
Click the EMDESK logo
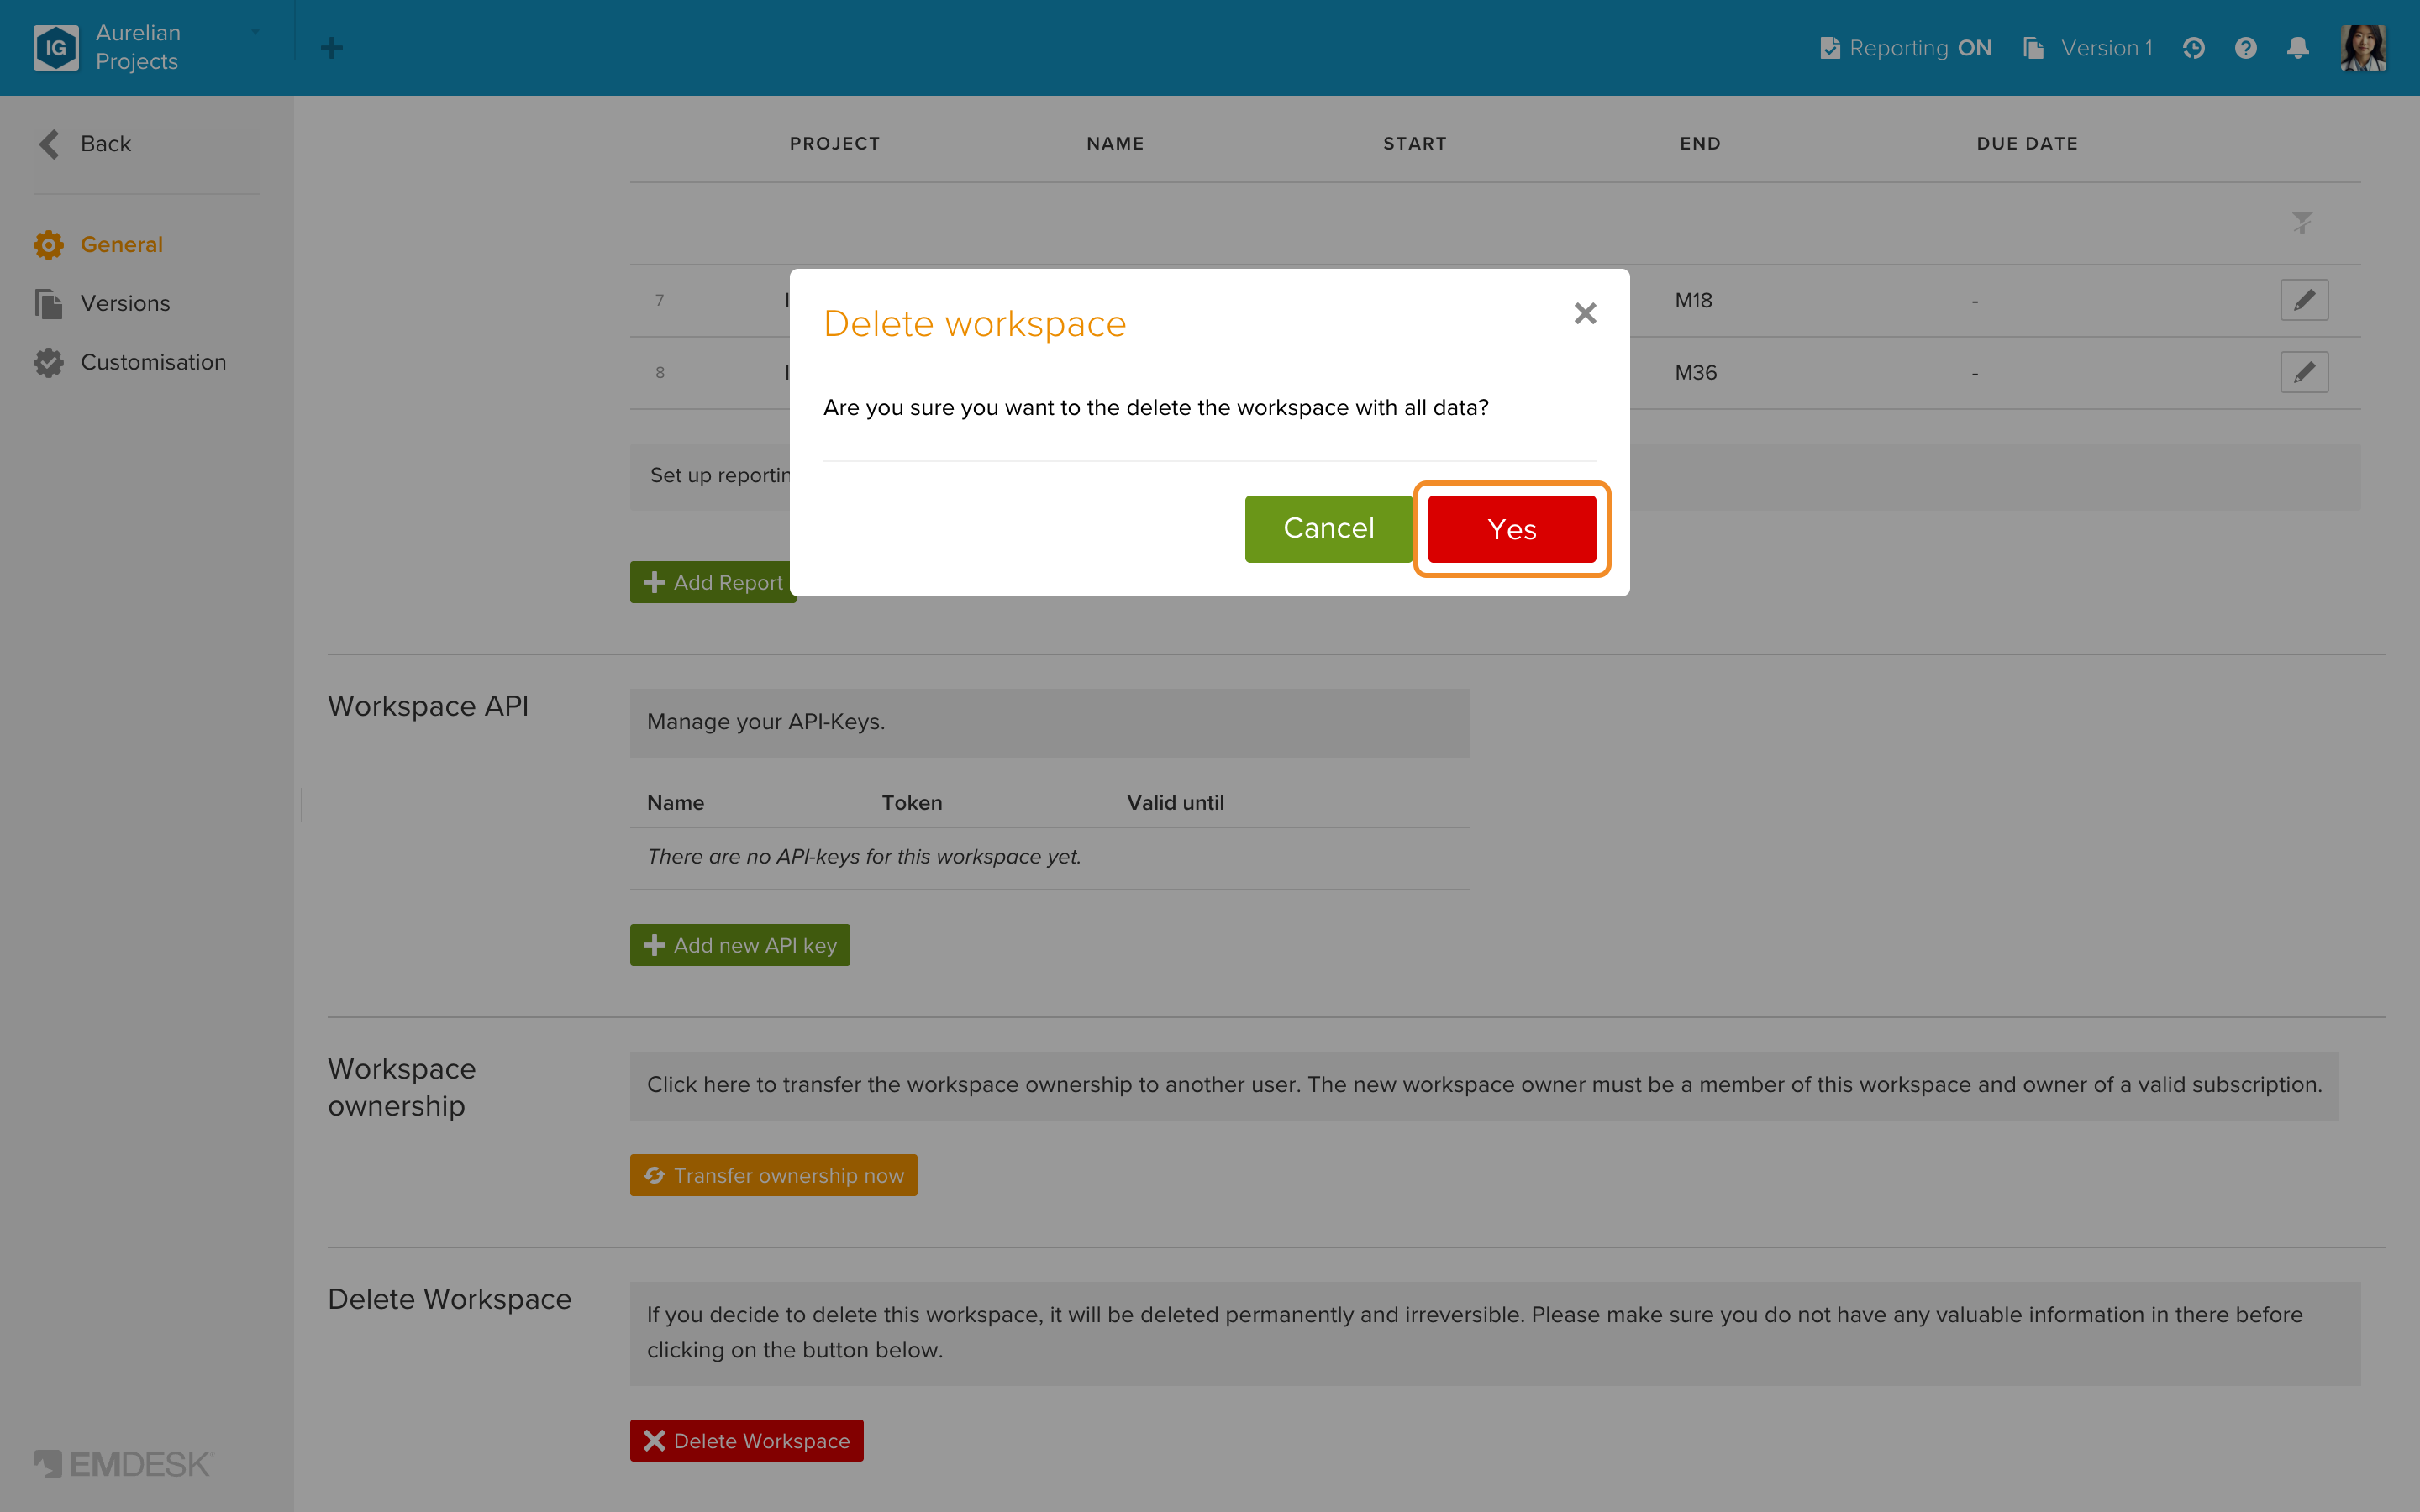point(123,1464)
